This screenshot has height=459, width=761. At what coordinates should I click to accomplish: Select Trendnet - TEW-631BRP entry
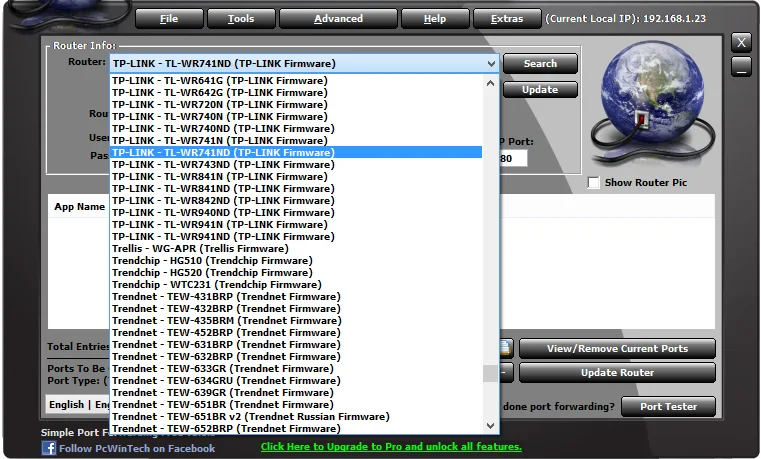pos(296,344)
